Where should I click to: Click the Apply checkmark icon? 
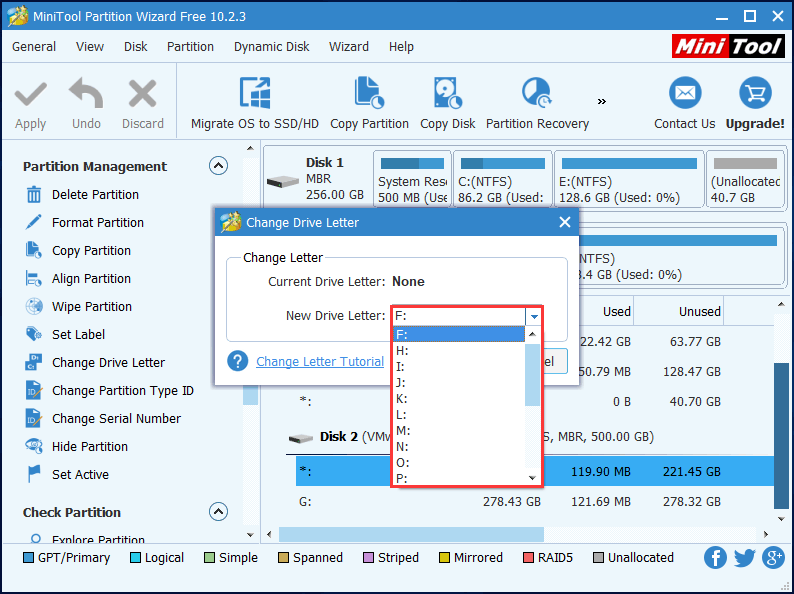click(30, 95)
